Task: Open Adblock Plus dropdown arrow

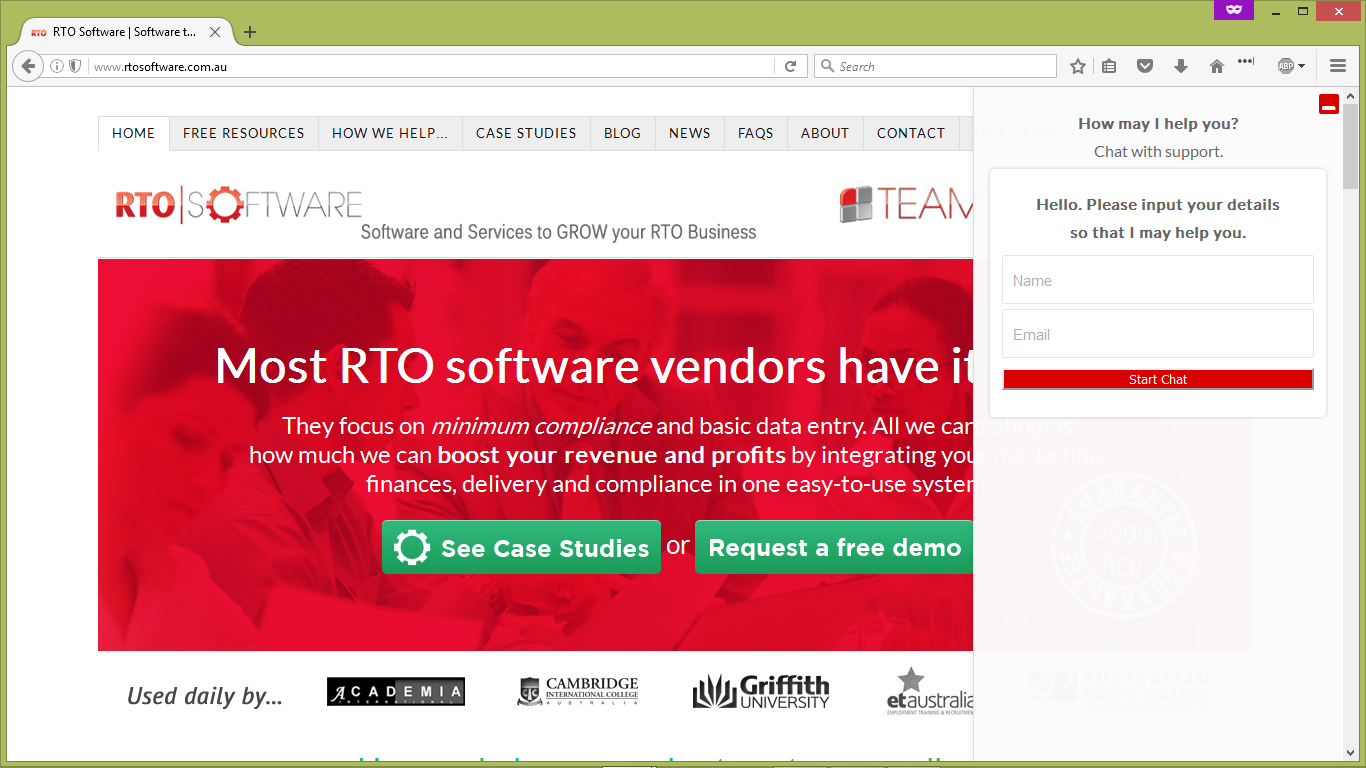Action: [x=1302, y=67]
